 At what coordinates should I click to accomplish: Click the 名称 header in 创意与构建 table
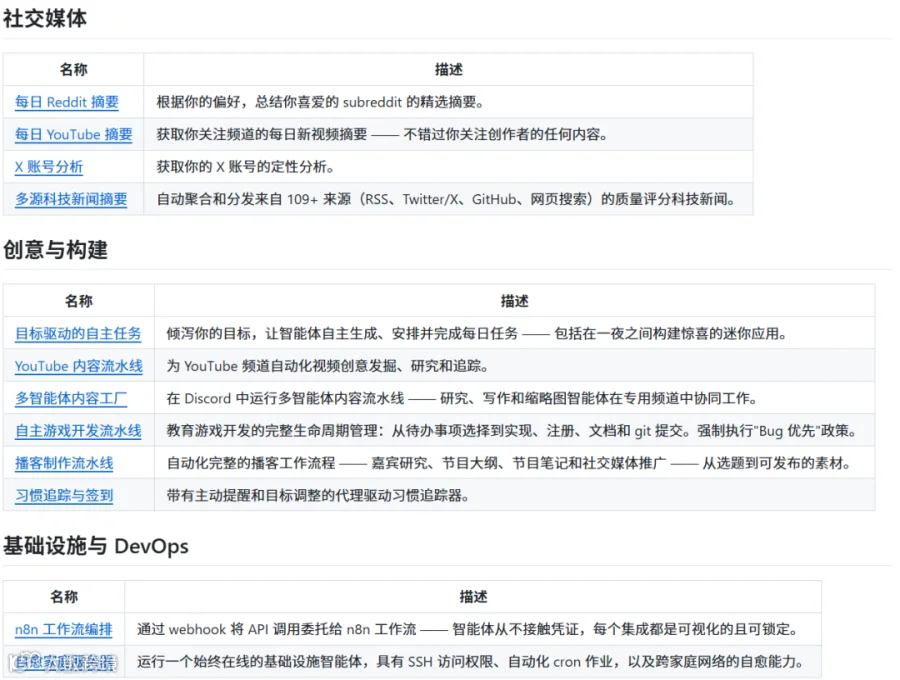79,301
